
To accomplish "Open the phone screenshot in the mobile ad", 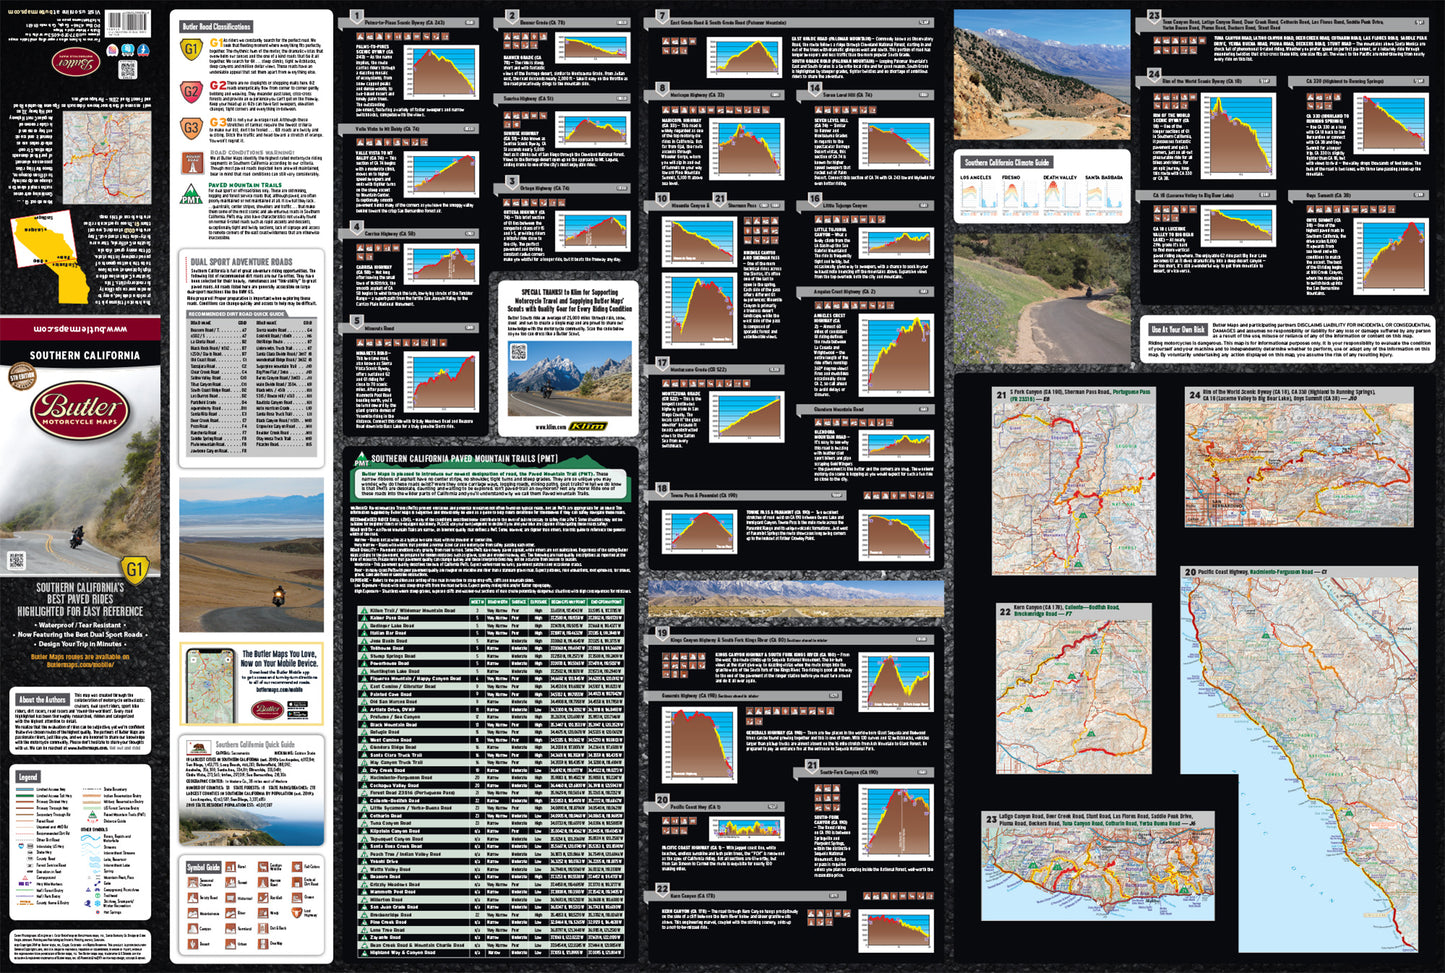I will [211, 685].
